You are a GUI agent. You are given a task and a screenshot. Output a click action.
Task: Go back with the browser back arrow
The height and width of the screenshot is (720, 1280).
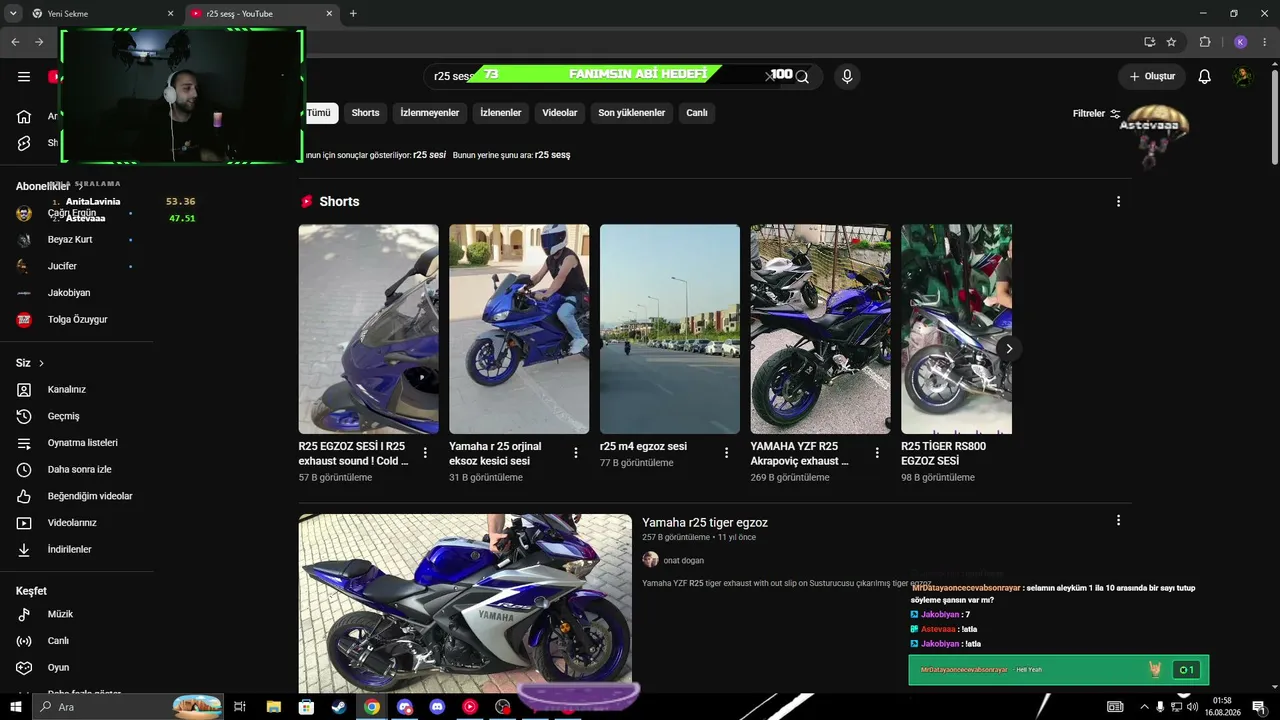pos(15,42)
